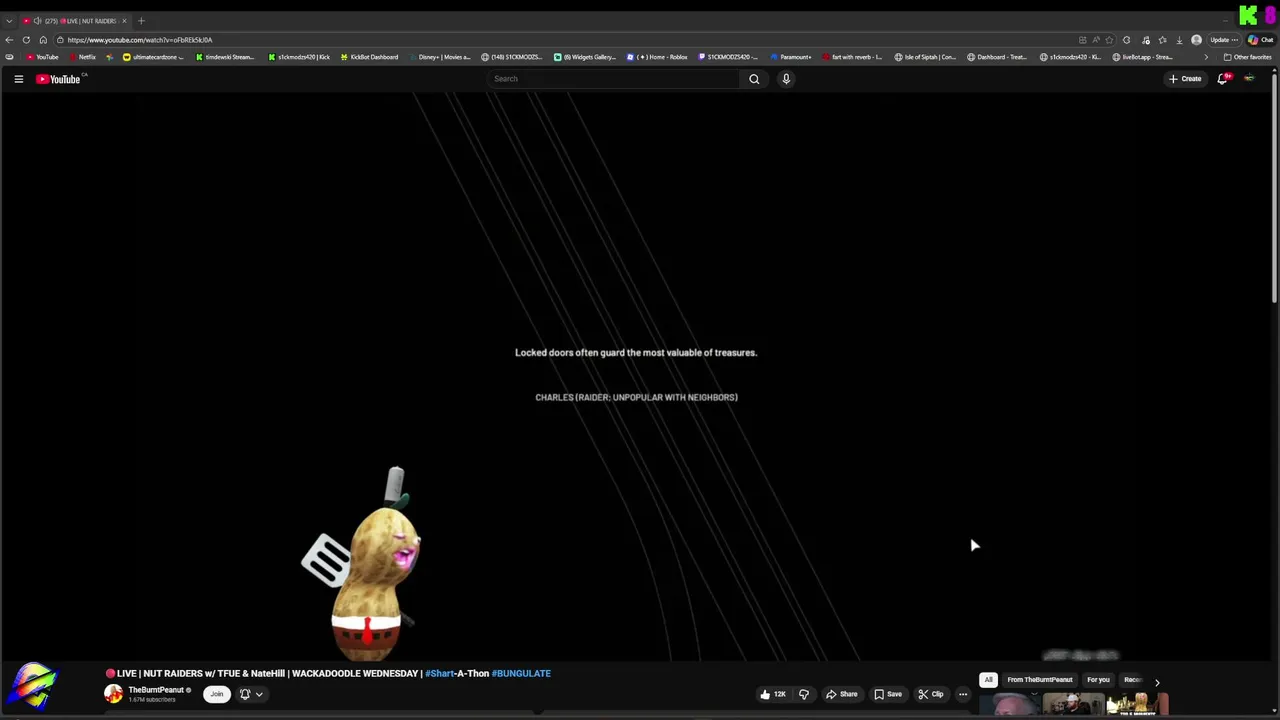
Task: Click the Clip scissors button
Action: pyautogui.click(x=931, y=694)
